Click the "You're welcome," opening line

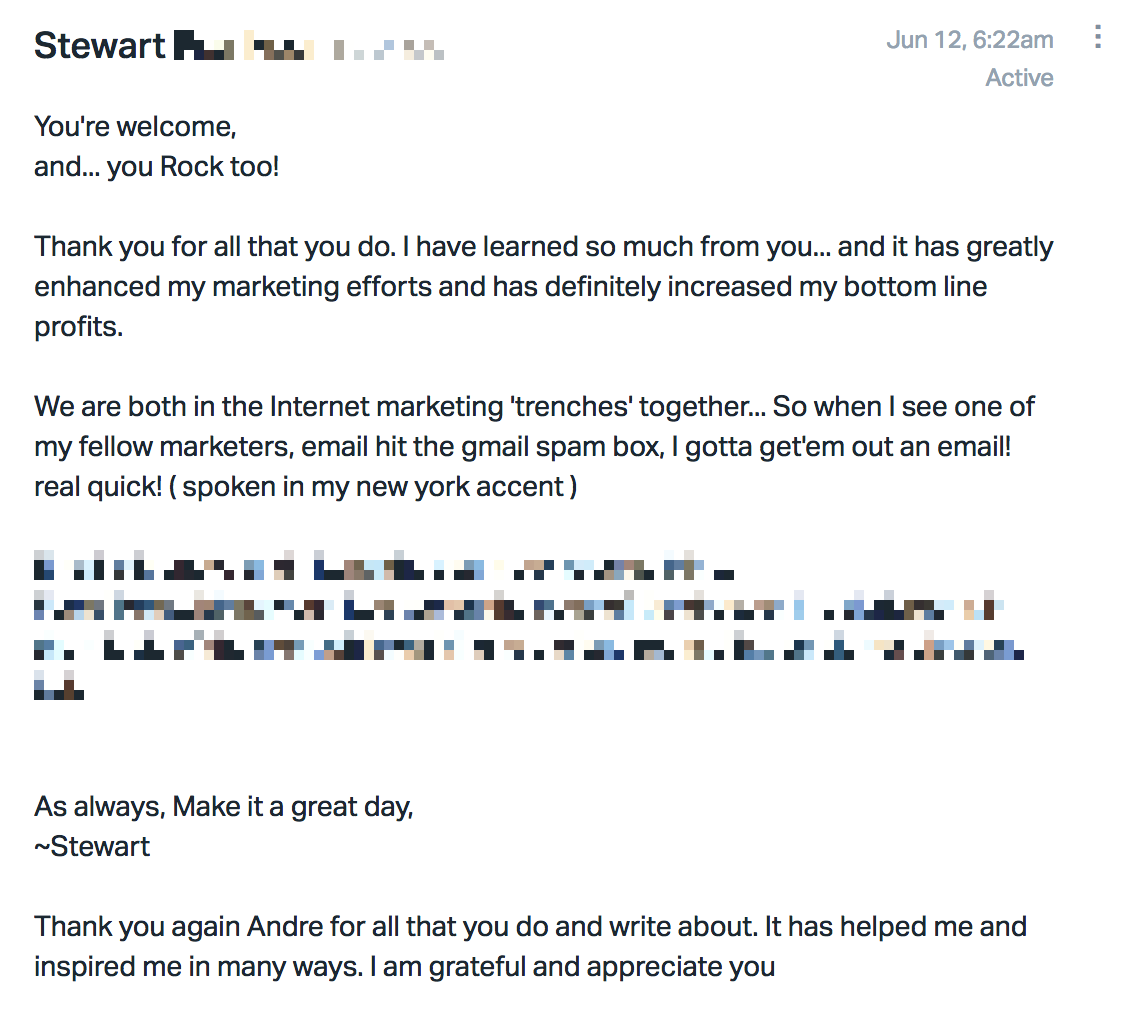point(135,127)
